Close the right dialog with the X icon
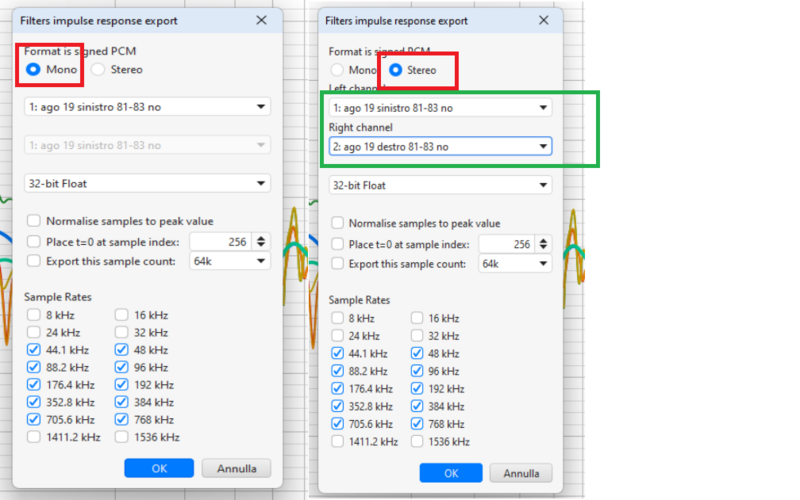The width and height of the screenshot is (800, 500). pos(543,20)
